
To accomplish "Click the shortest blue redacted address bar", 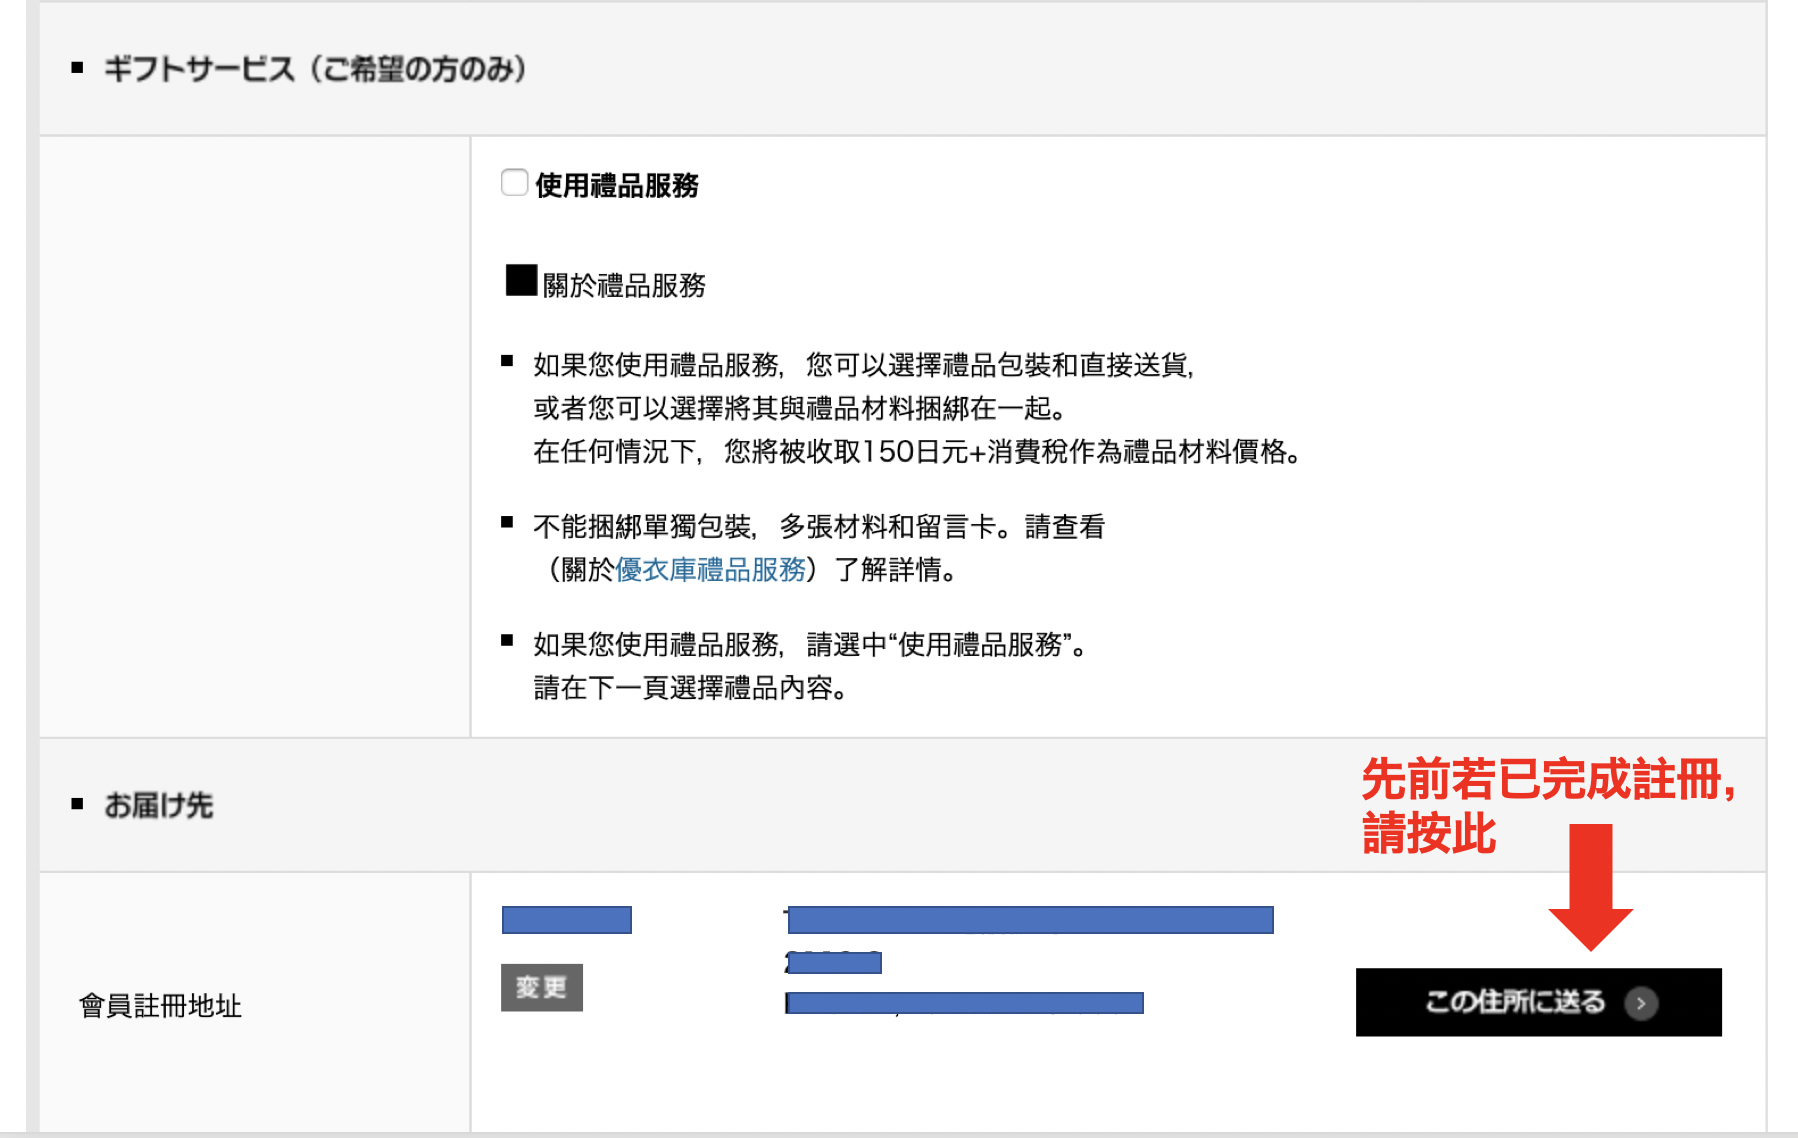I will tap(834, 963).
